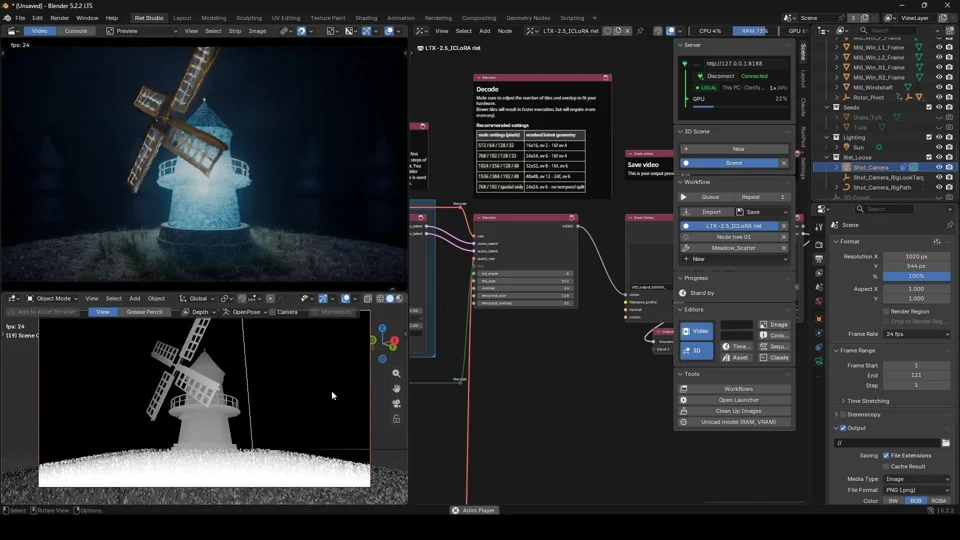Click the resolution percentage 100% slider
Image resolution: width=960 pixels, height=540 pixels.
(x=917, y=276)
